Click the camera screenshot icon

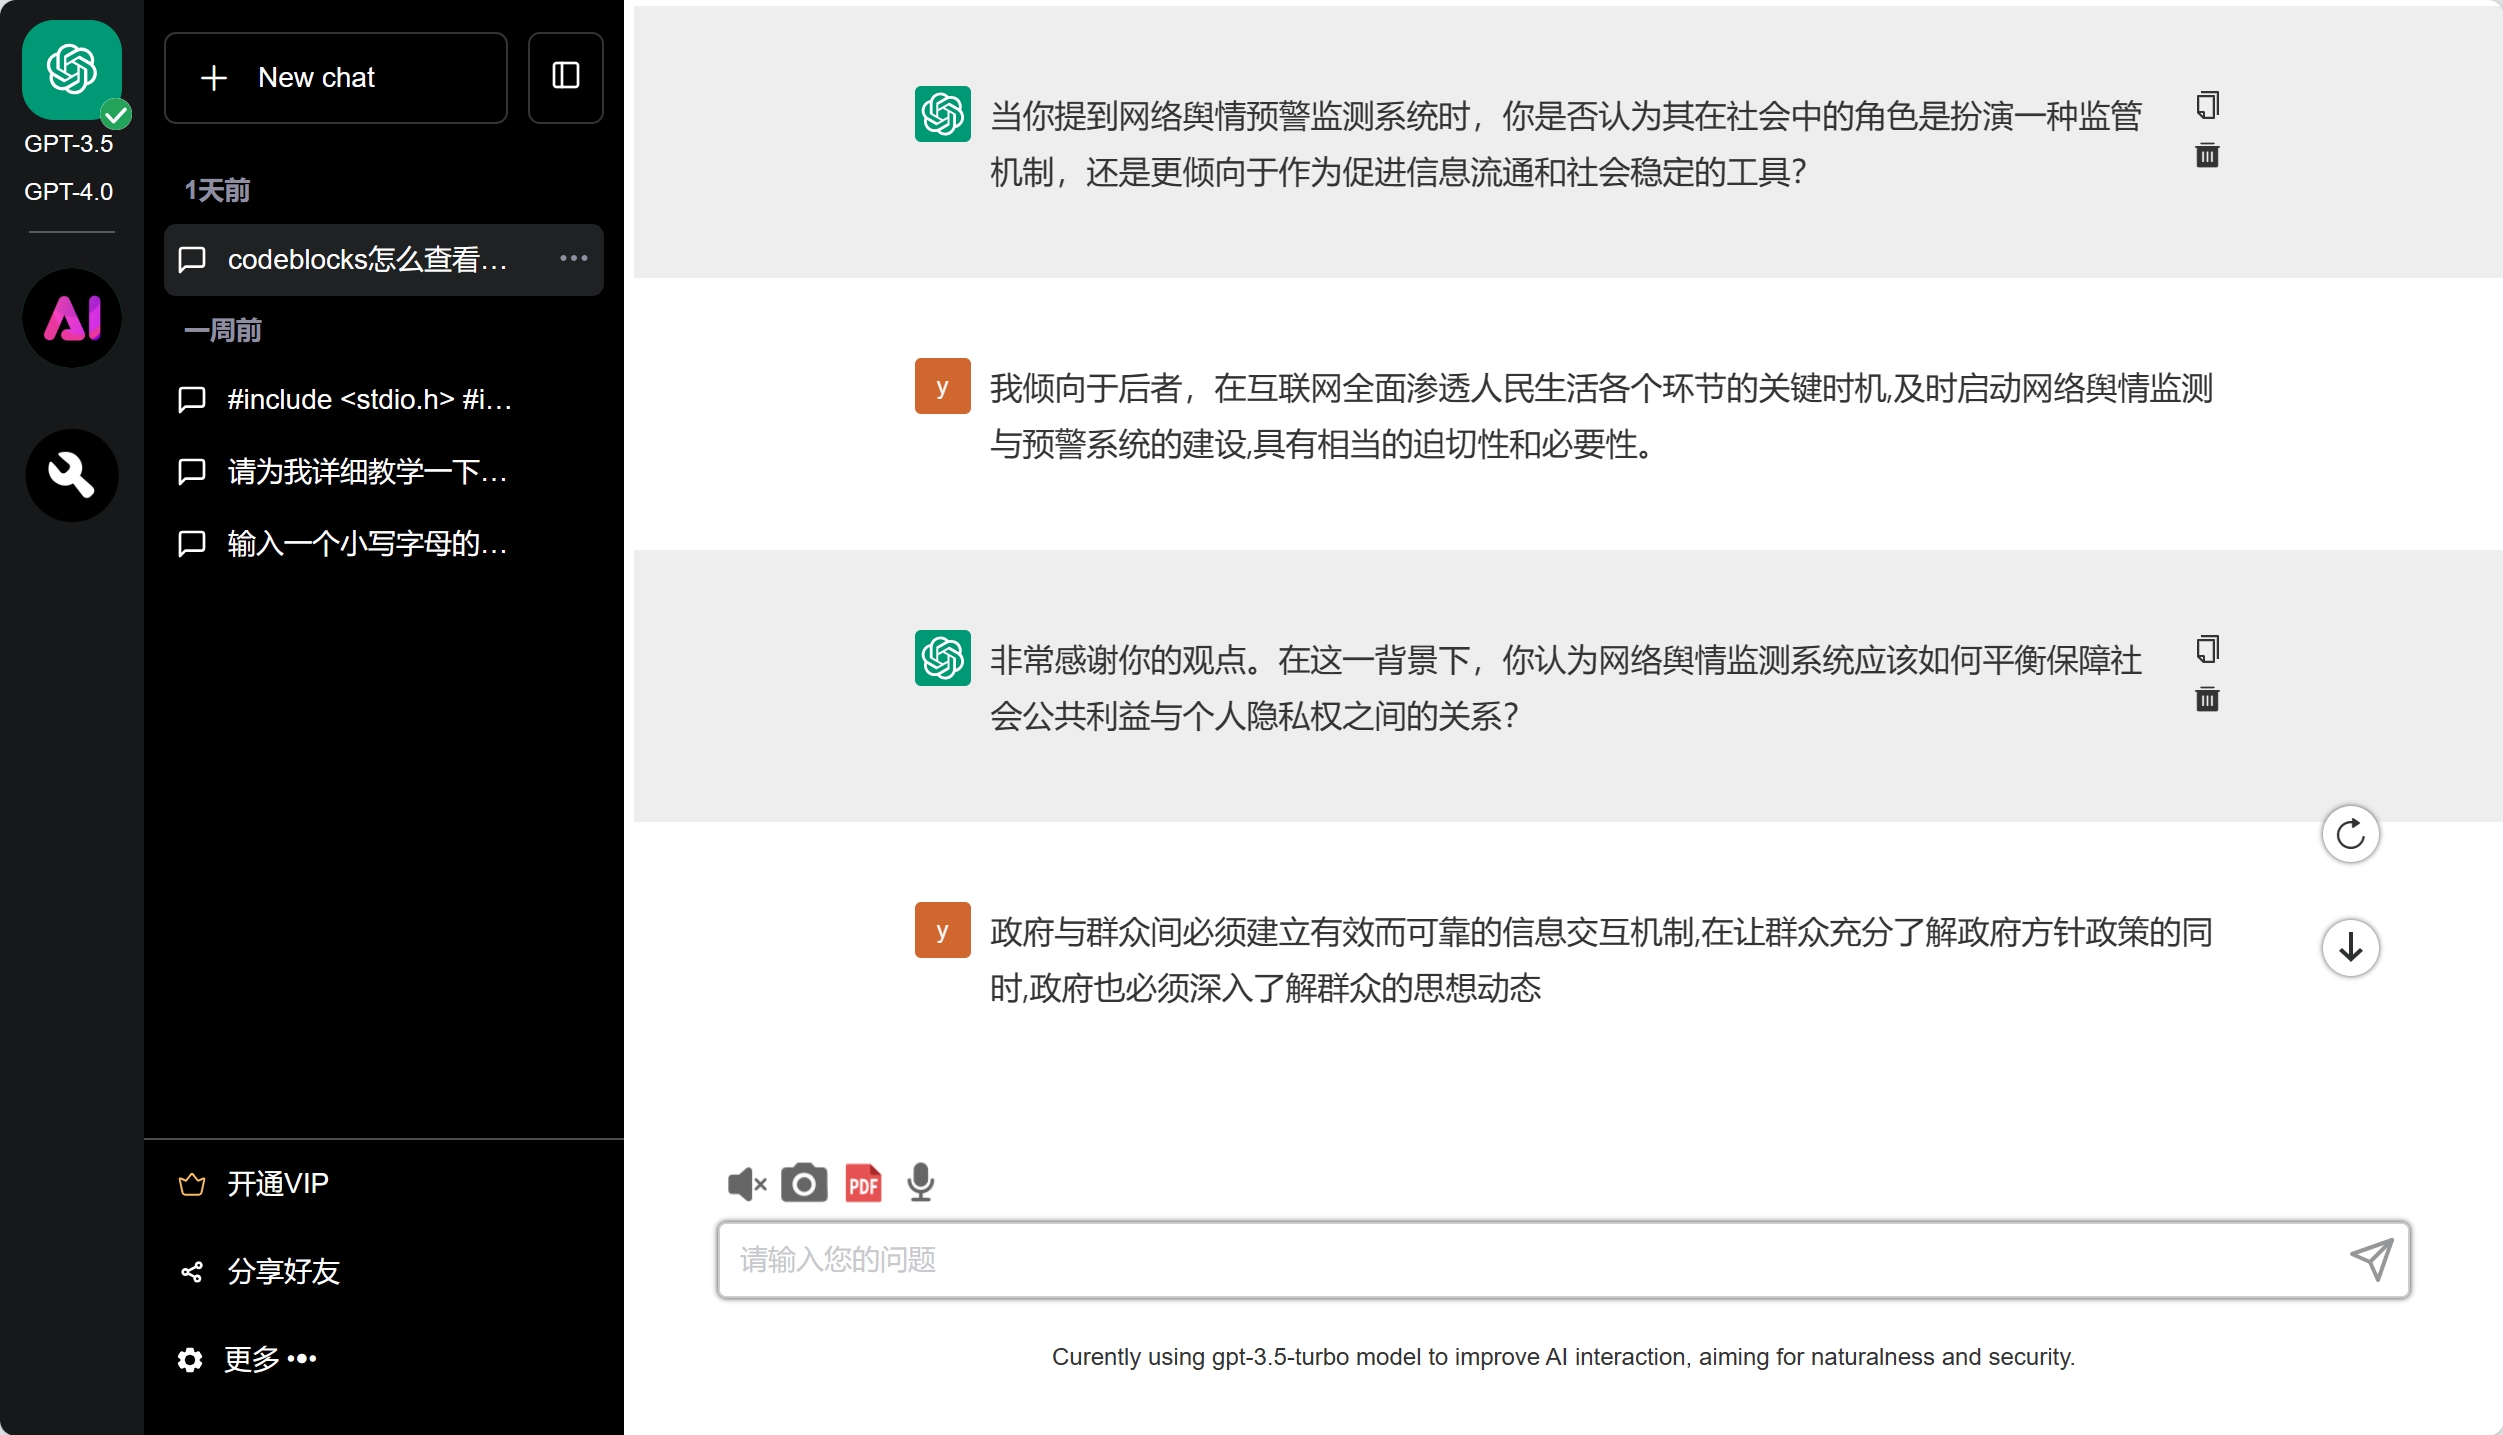tap(804, 1183)
